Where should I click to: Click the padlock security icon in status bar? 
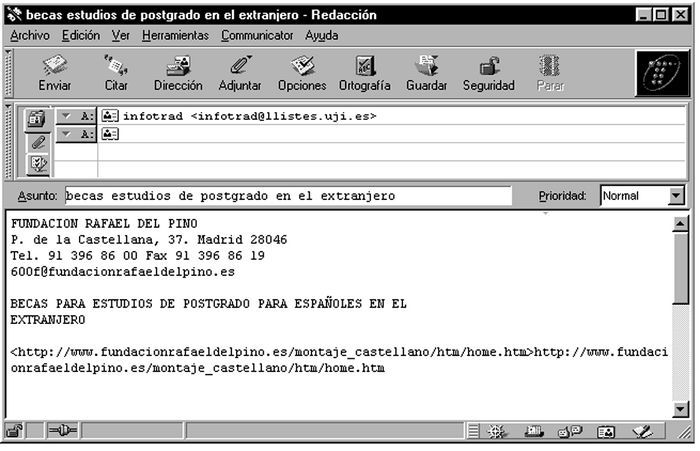[x=15, y=431]
